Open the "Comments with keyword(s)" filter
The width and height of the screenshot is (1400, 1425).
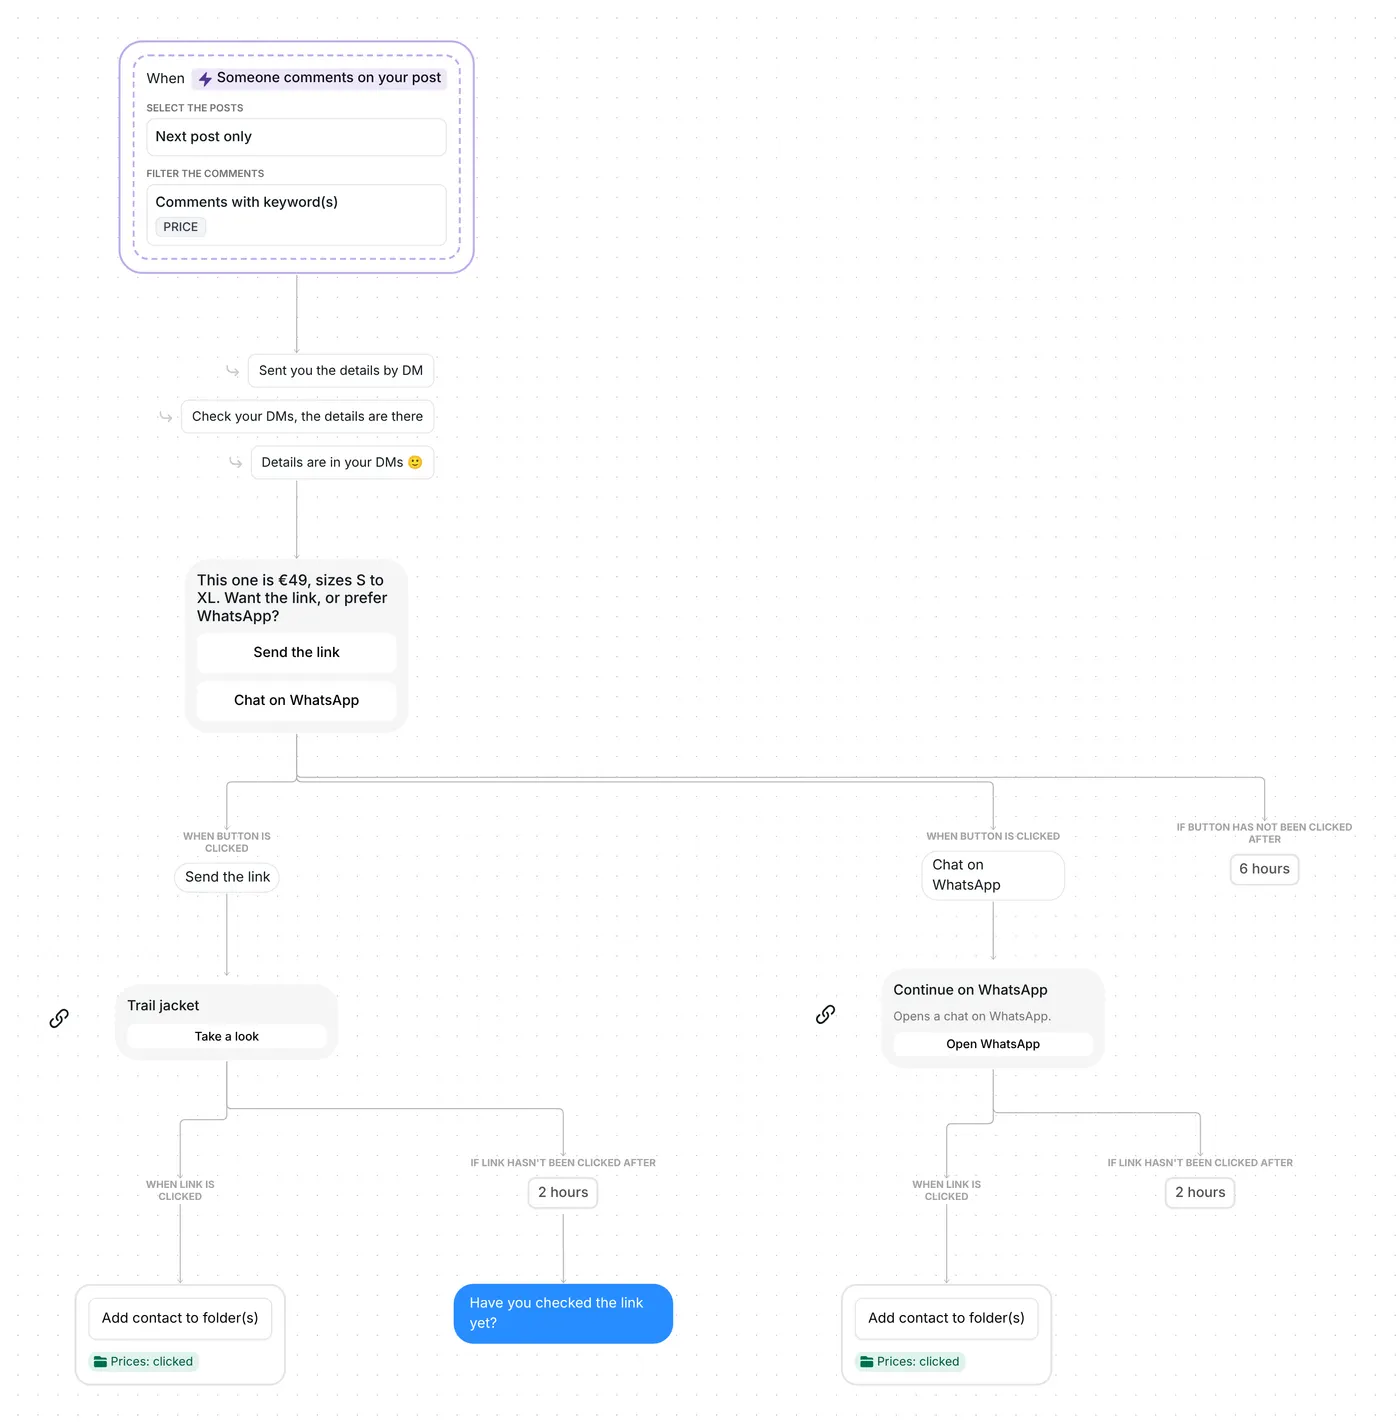(296, 214)
